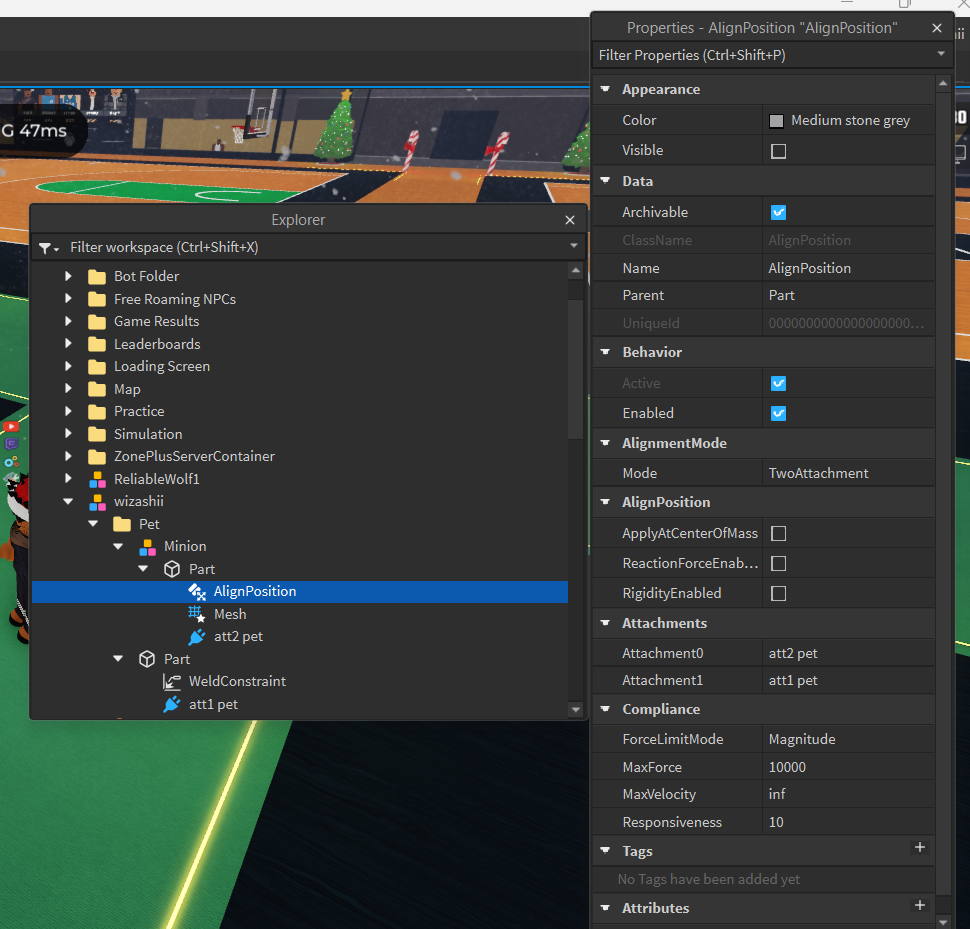
Task: Expand the Map folder
Action: [x=68, y=389]
